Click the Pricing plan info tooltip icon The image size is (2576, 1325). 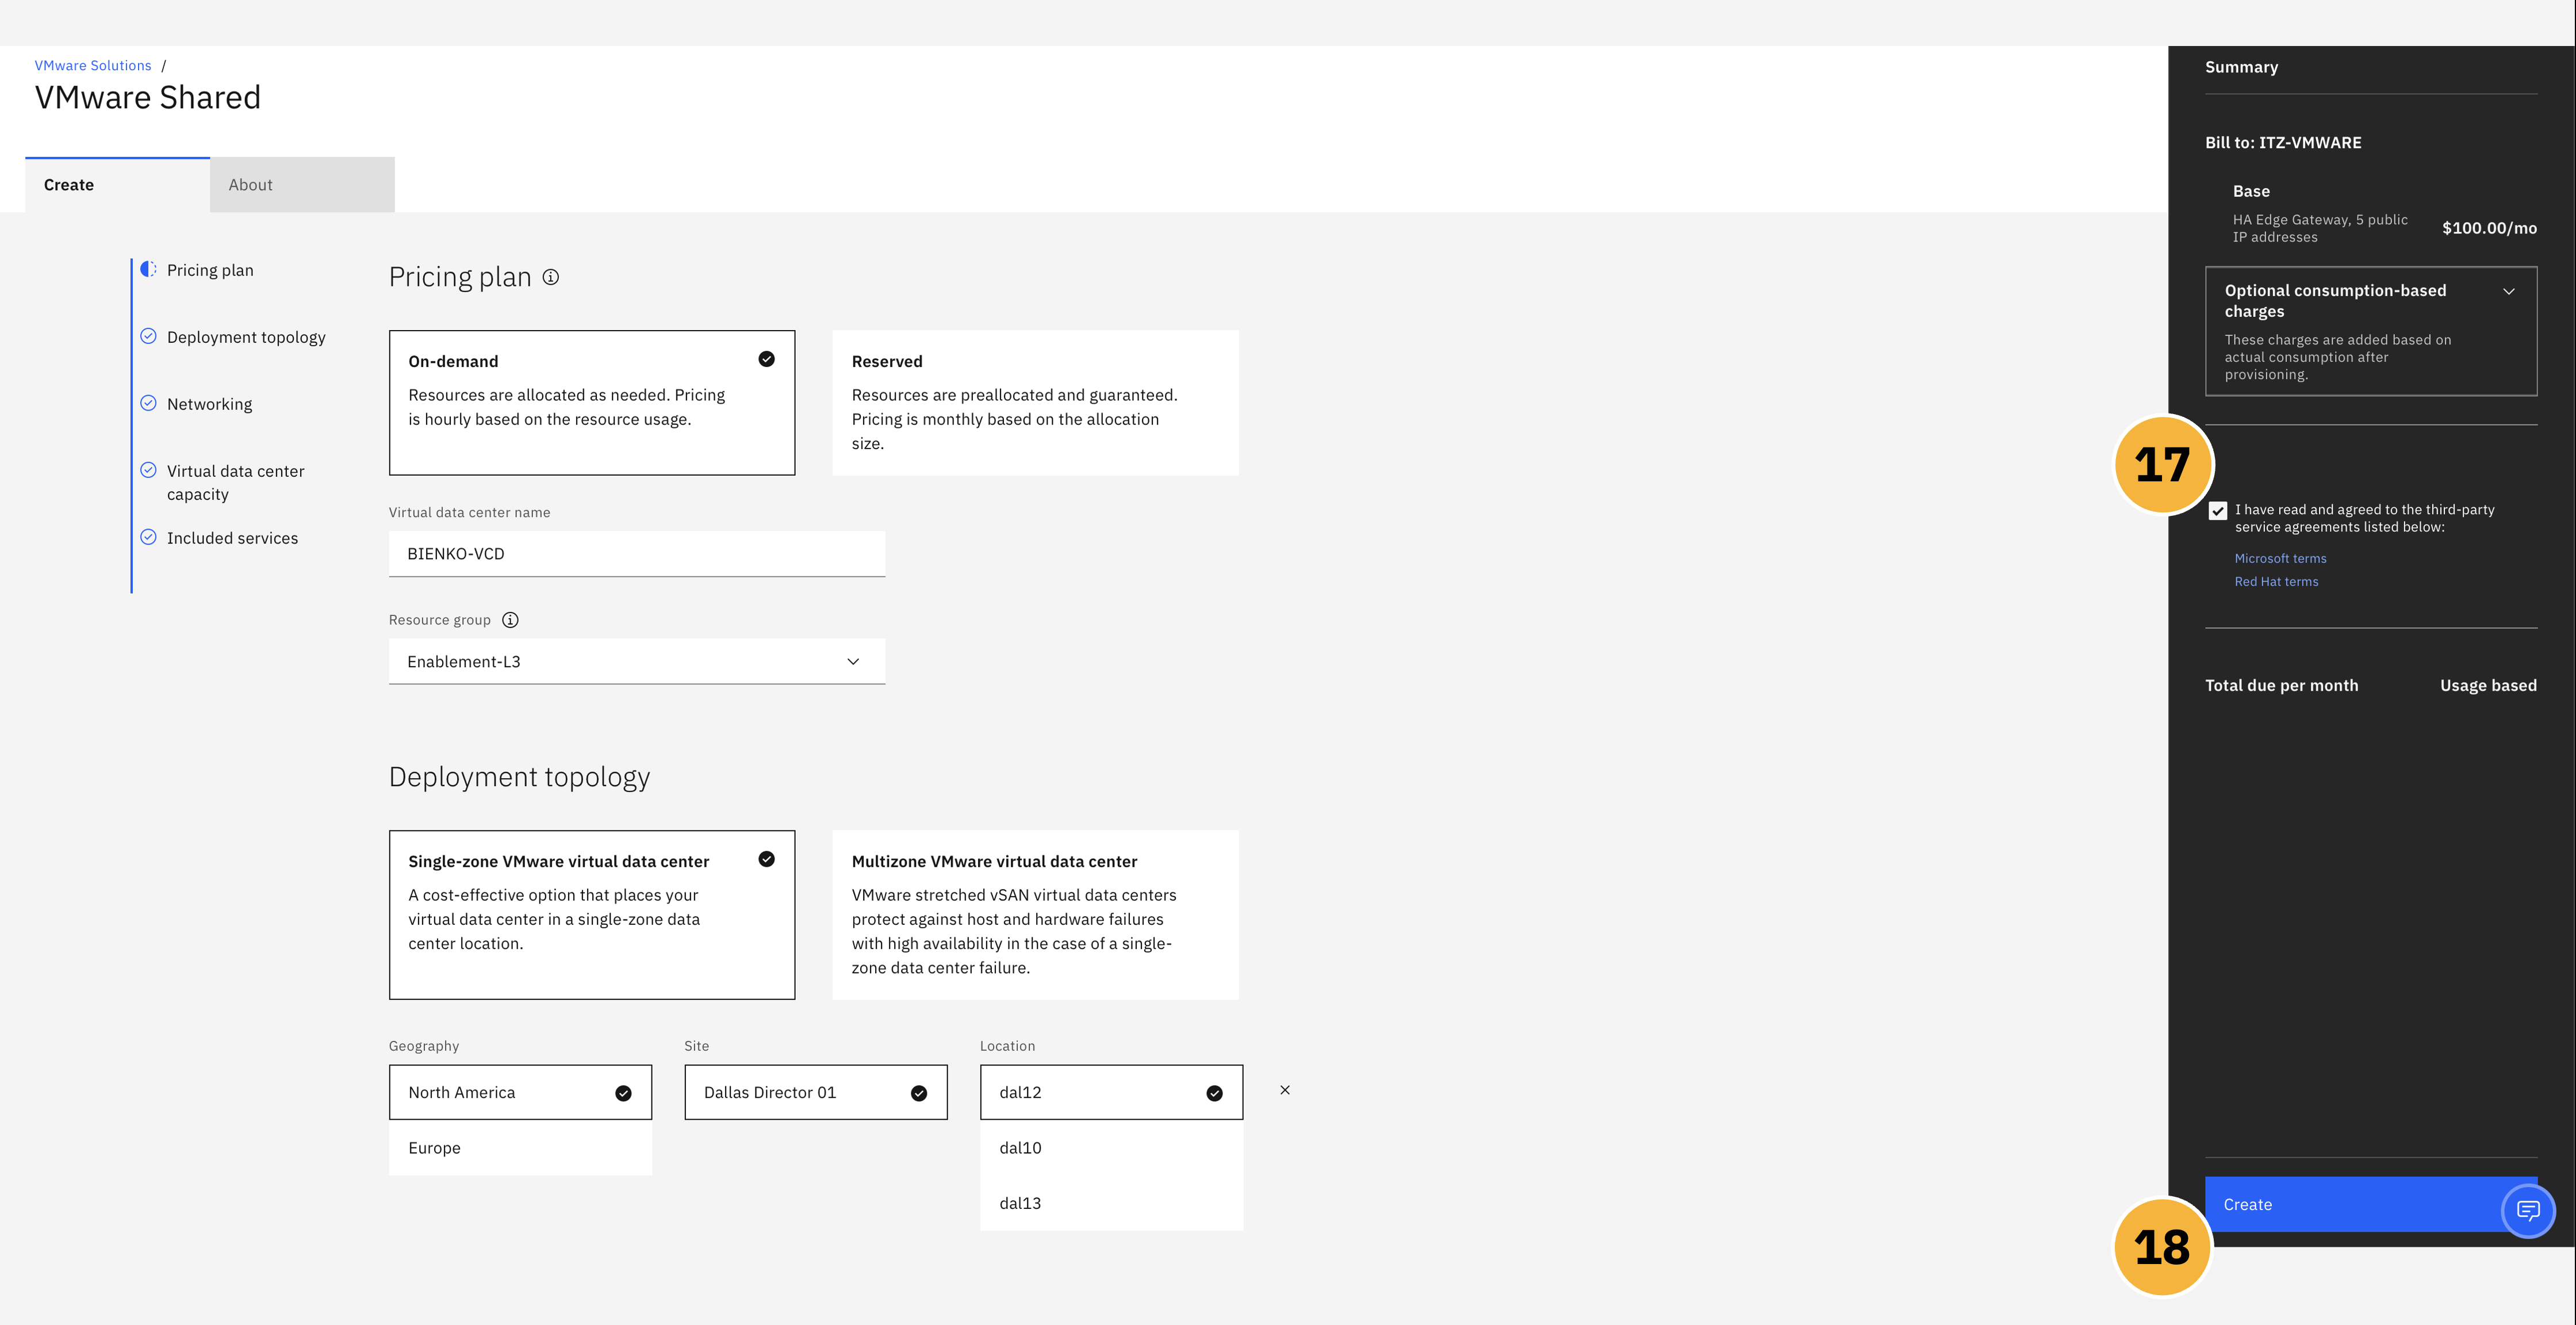click(550, 277)
